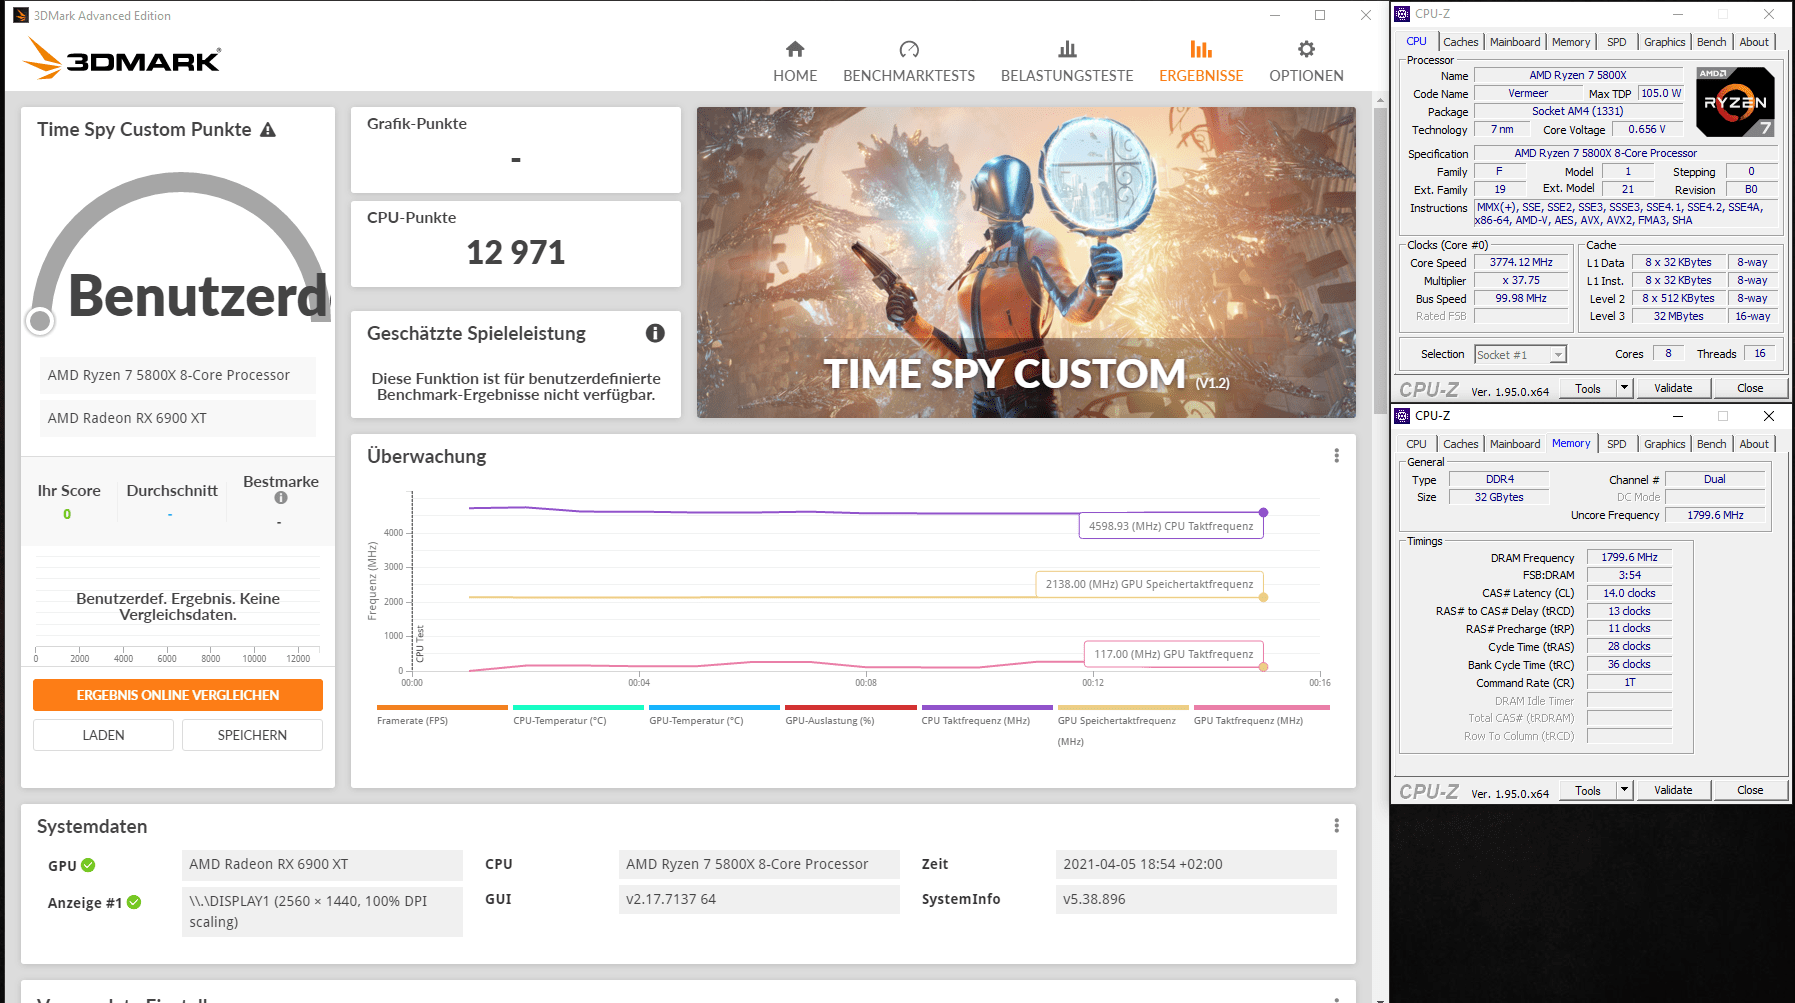
Task: Click the LADEN button
Action: [x=103, y=735]
